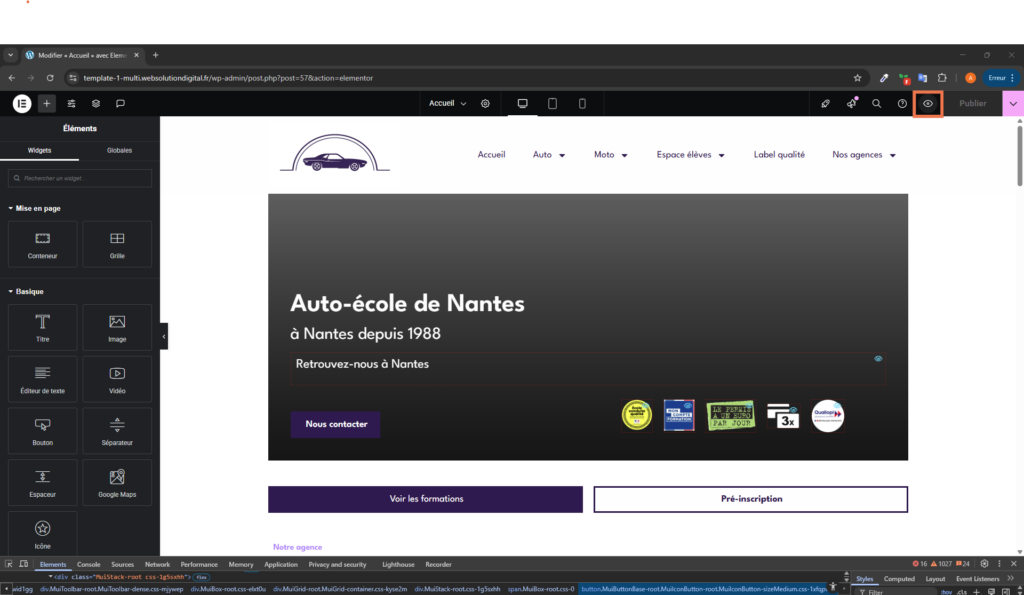Click the Nous contacter button
The height and width of the screenshot is (595, 1024).
point(335,424)
